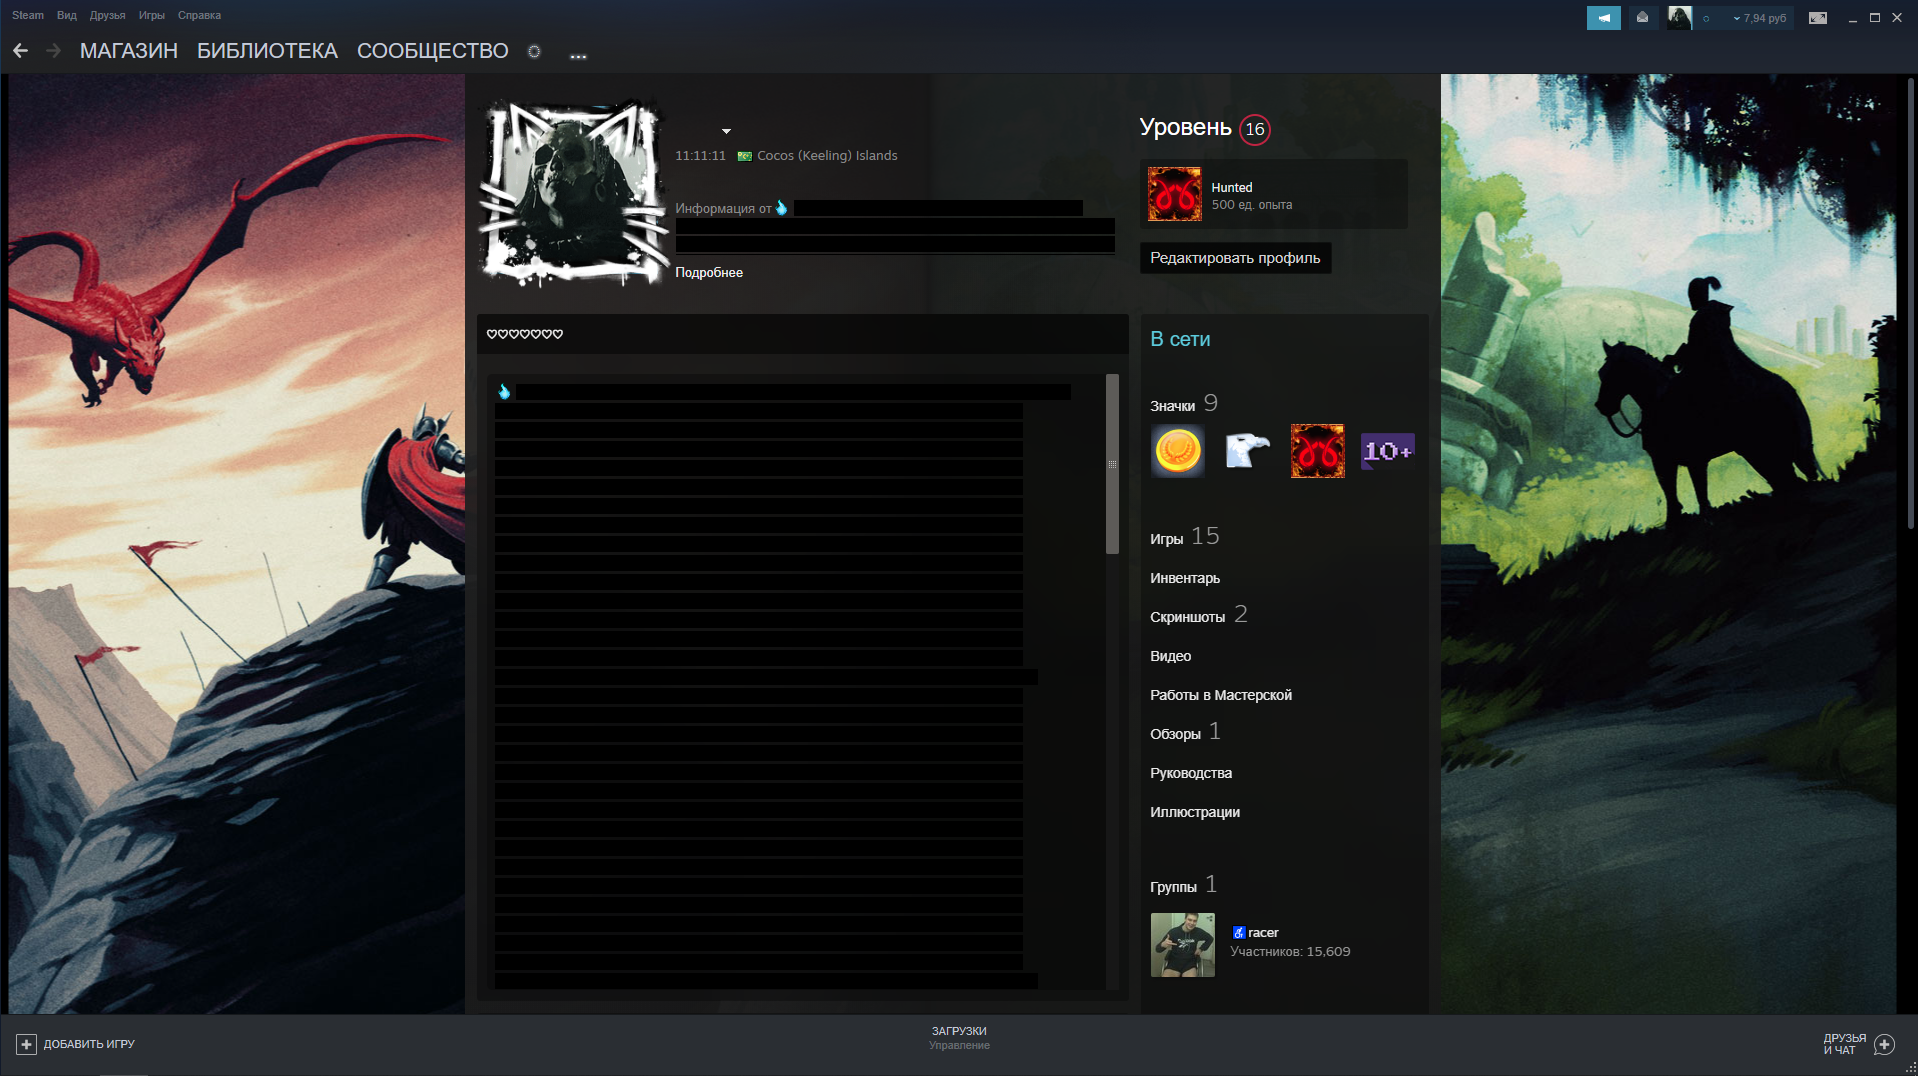This screenshot has width=1918, height=1076.
Task: Open the racer group name link
Action: coord(1263,932)
